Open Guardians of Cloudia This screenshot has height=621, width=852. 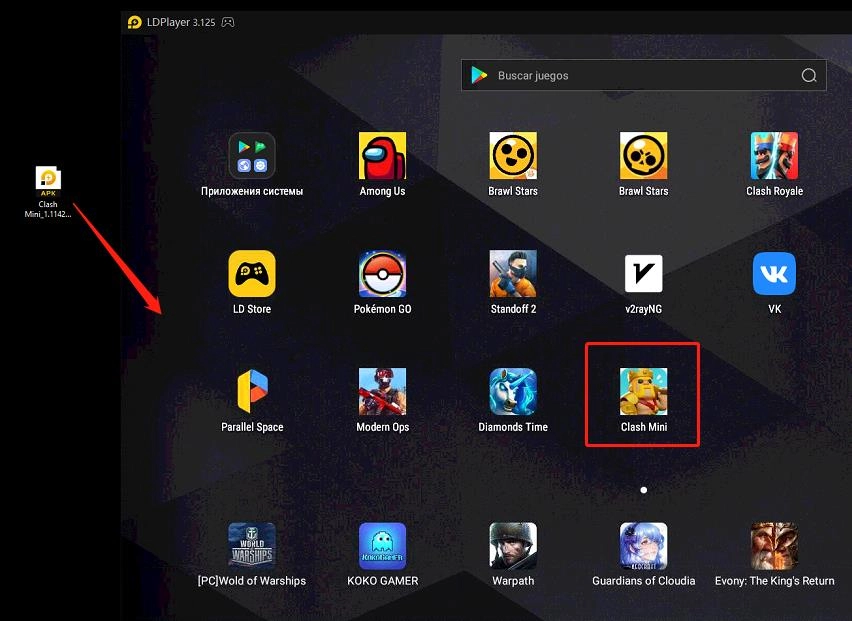coord(643,546)
